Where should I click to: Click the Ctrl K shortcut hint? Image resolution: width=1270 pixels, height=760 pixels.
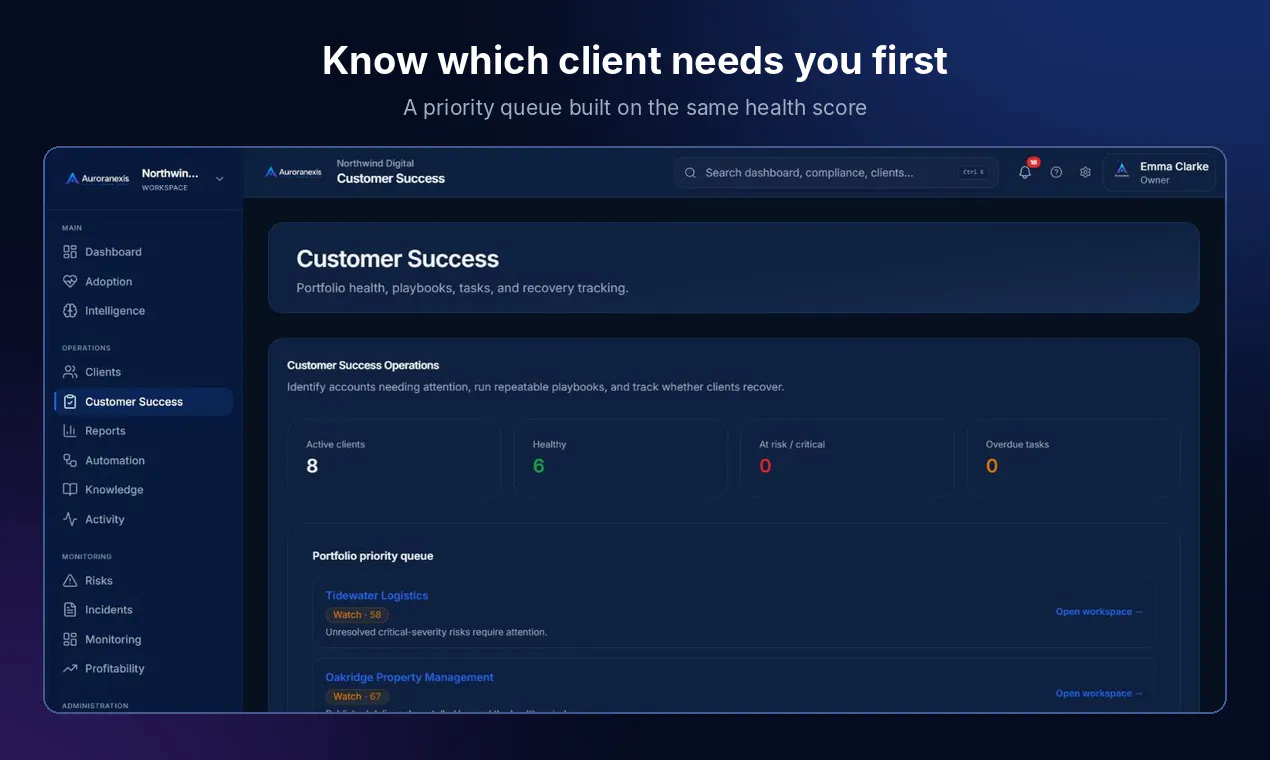pyautogui.click(x=973, y=173)
